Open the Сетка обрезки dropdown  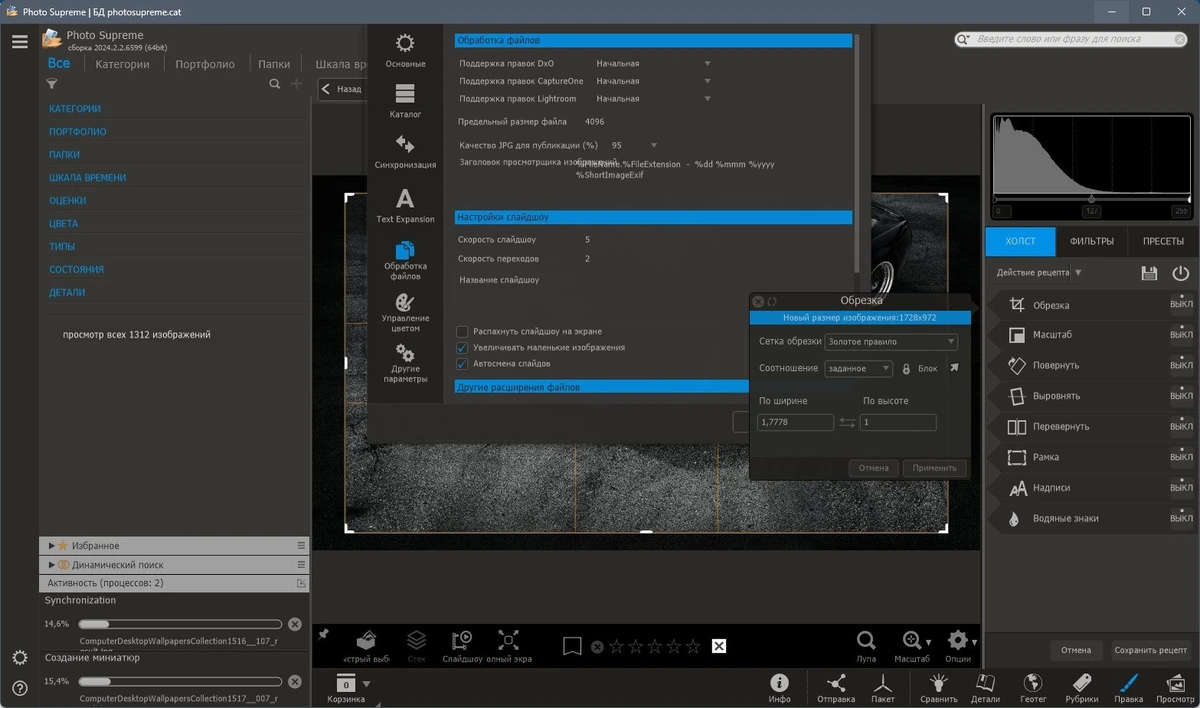click(891, 342)
